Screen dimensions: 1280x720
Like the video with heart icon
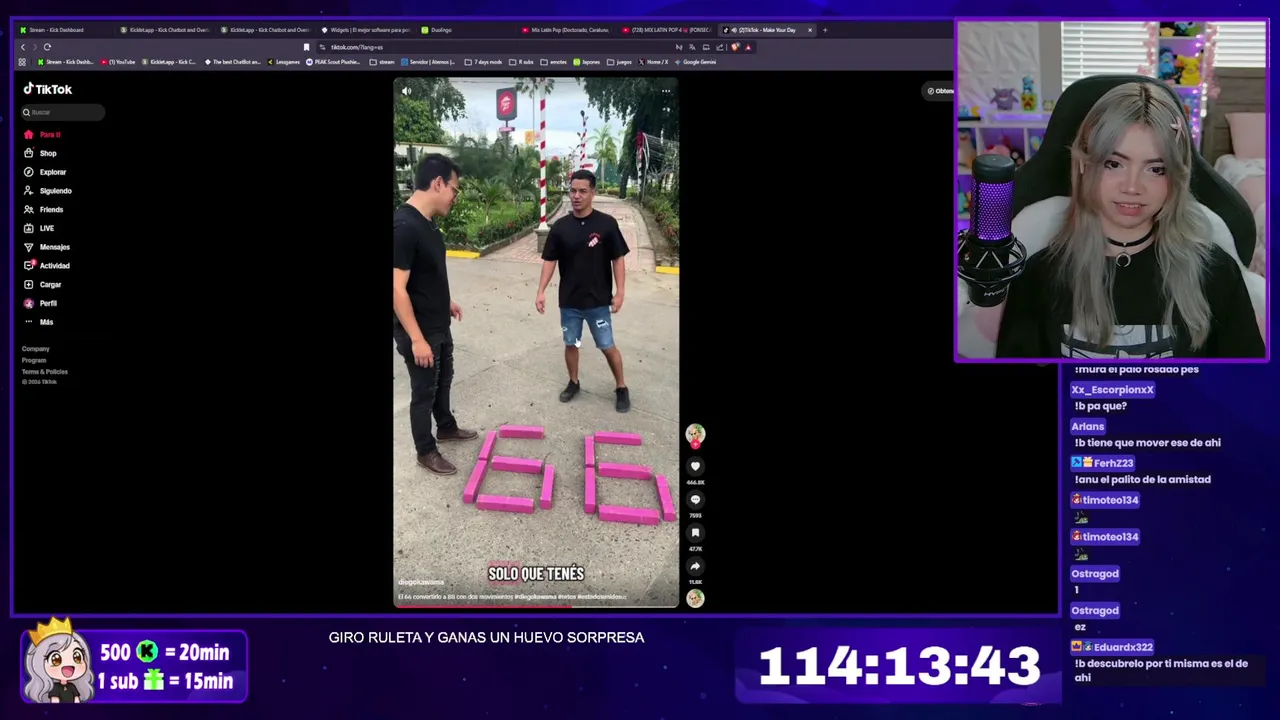coord(695,466)
